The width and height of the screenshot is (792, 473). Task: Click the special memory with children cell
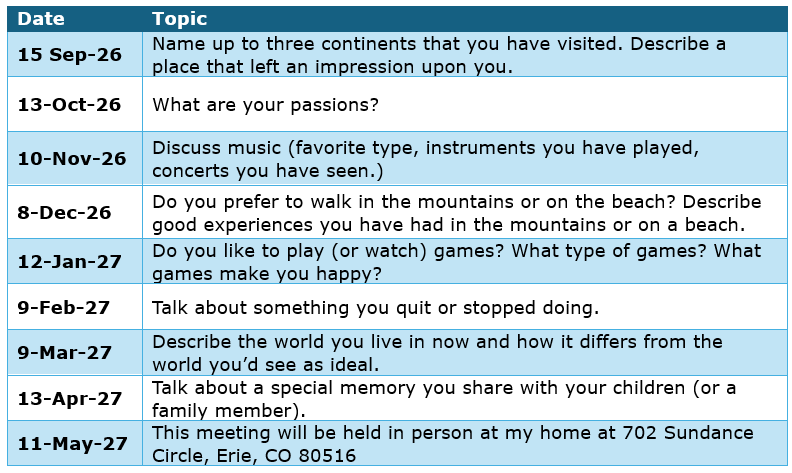tap(465, 398)
